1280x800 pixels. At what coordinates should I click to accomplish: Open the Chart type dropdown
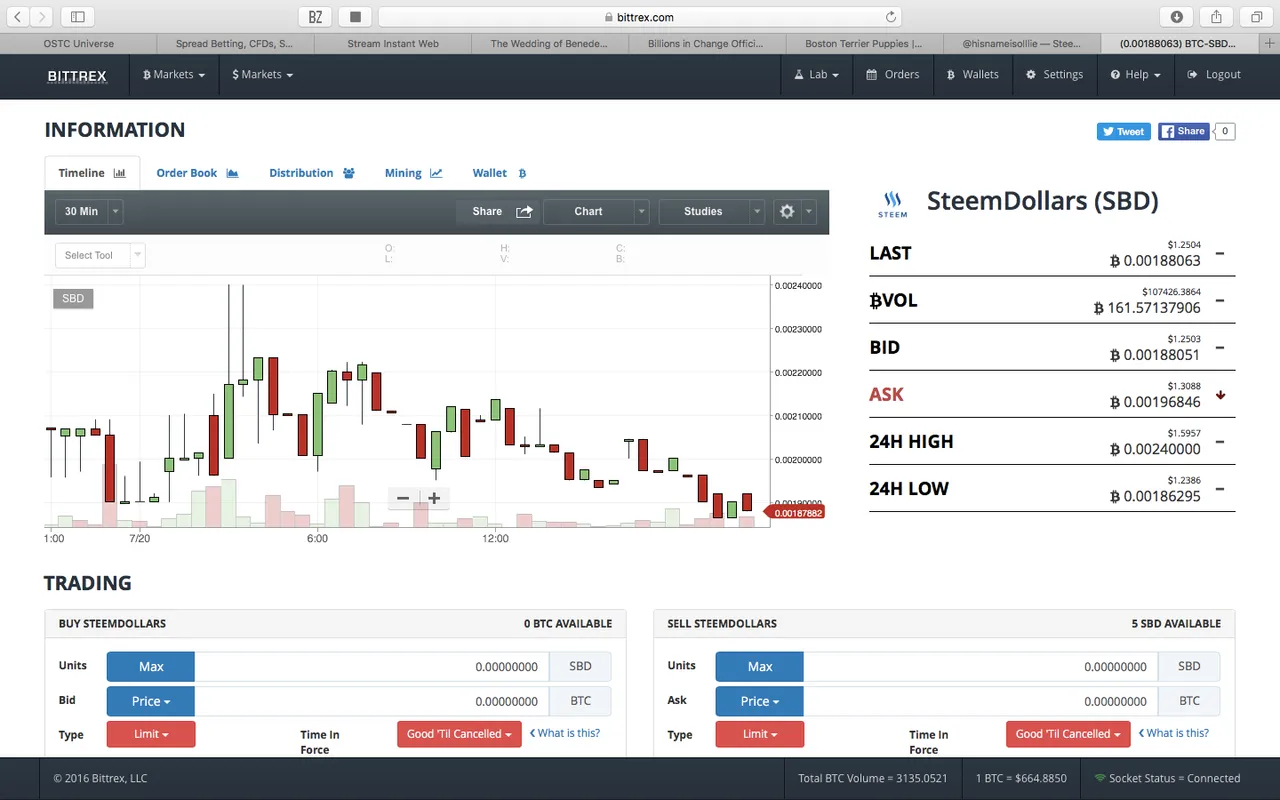point(596,211)
